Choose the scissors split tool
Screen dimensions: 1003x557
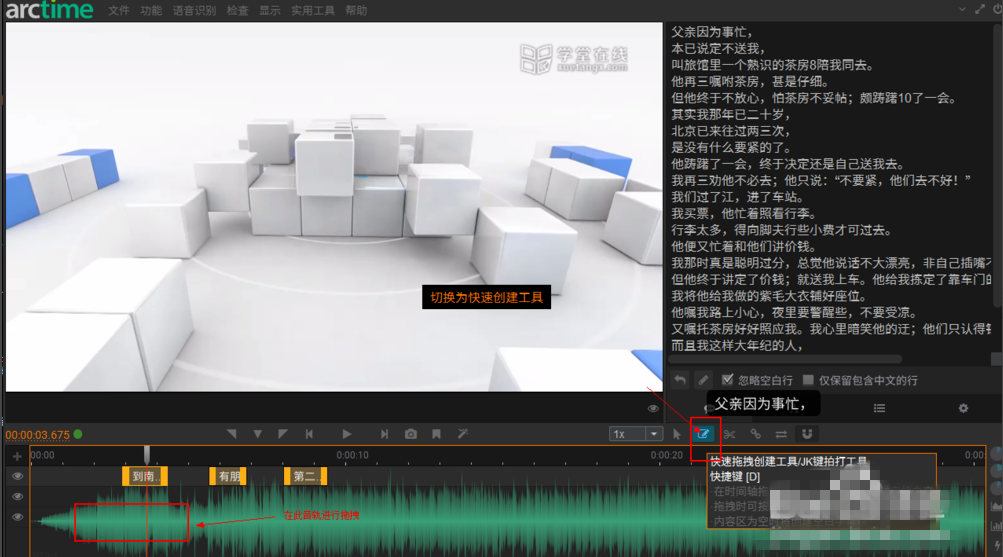[x=729, y=434]
